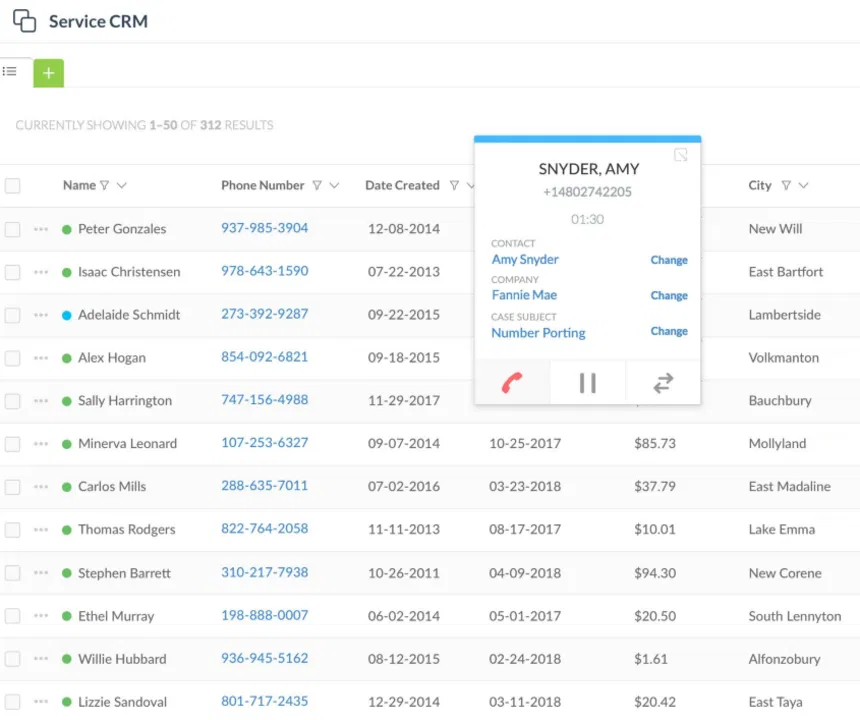
Task: Click blue status dot of Adelaide Schmidt
Action: [x=66, y=315]
